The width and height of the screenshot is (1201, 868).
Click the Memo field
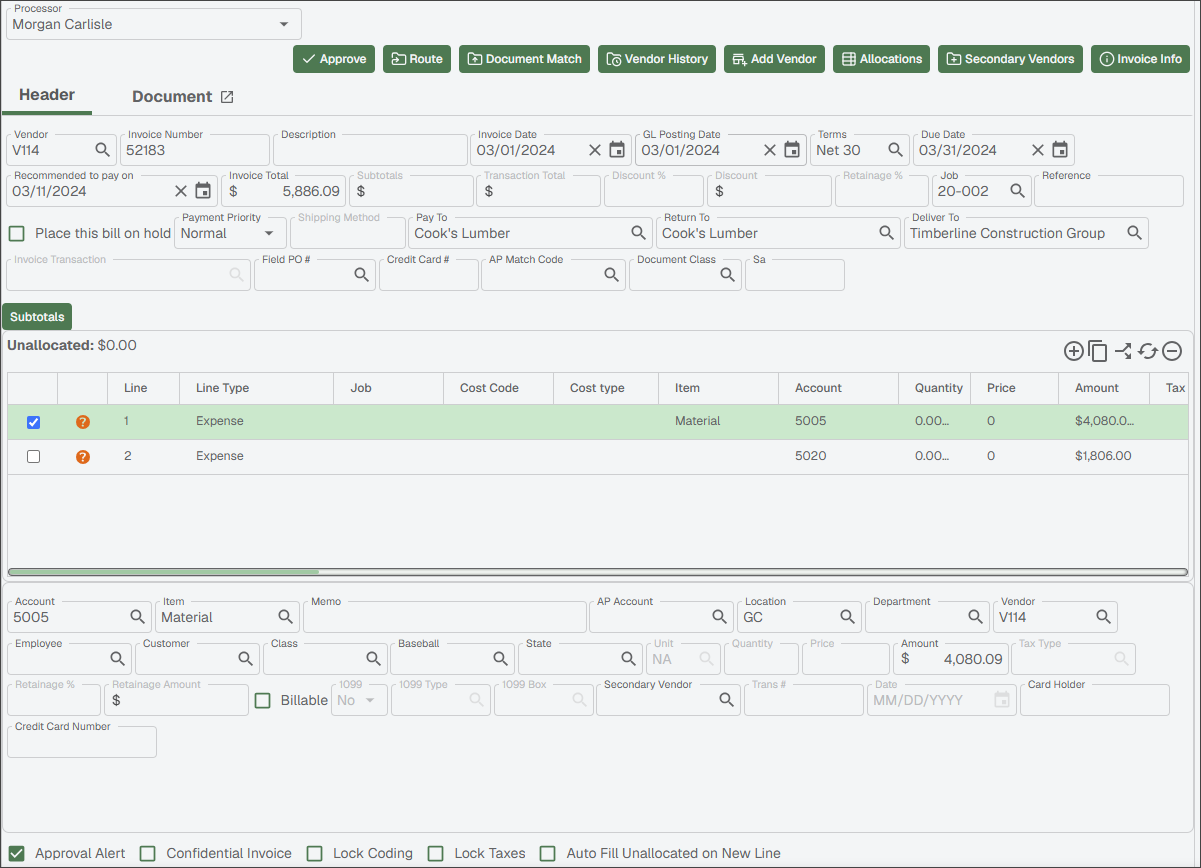[x=445, y=617]
